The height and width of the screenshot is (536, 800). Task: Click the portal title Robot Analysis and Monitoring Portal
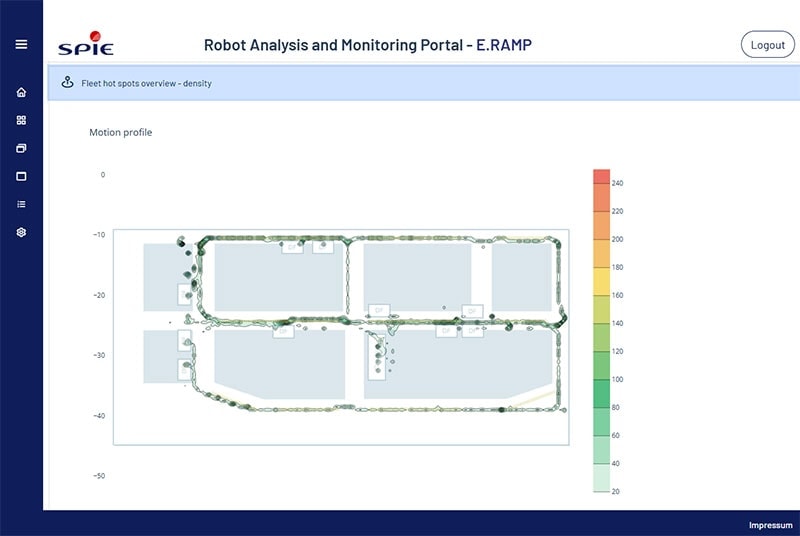point(367,45)
